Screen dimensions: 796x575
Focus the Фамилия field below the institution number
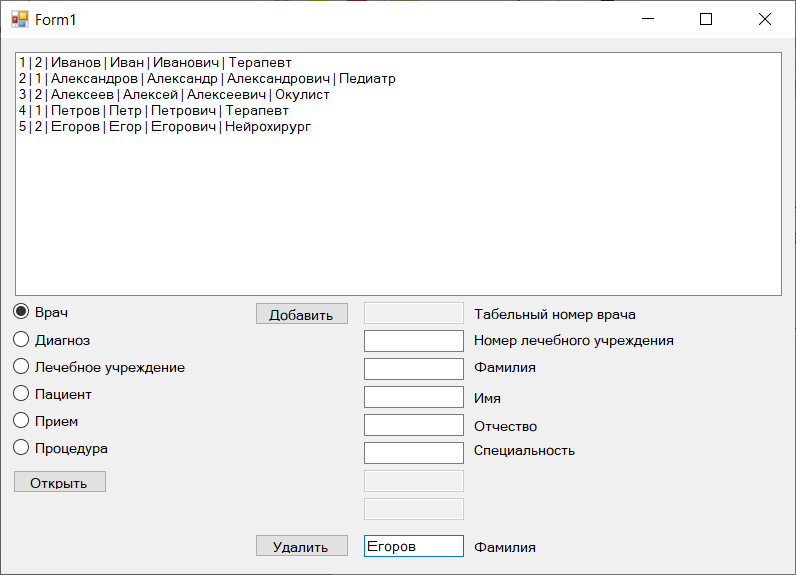click(x=414, y=369)
